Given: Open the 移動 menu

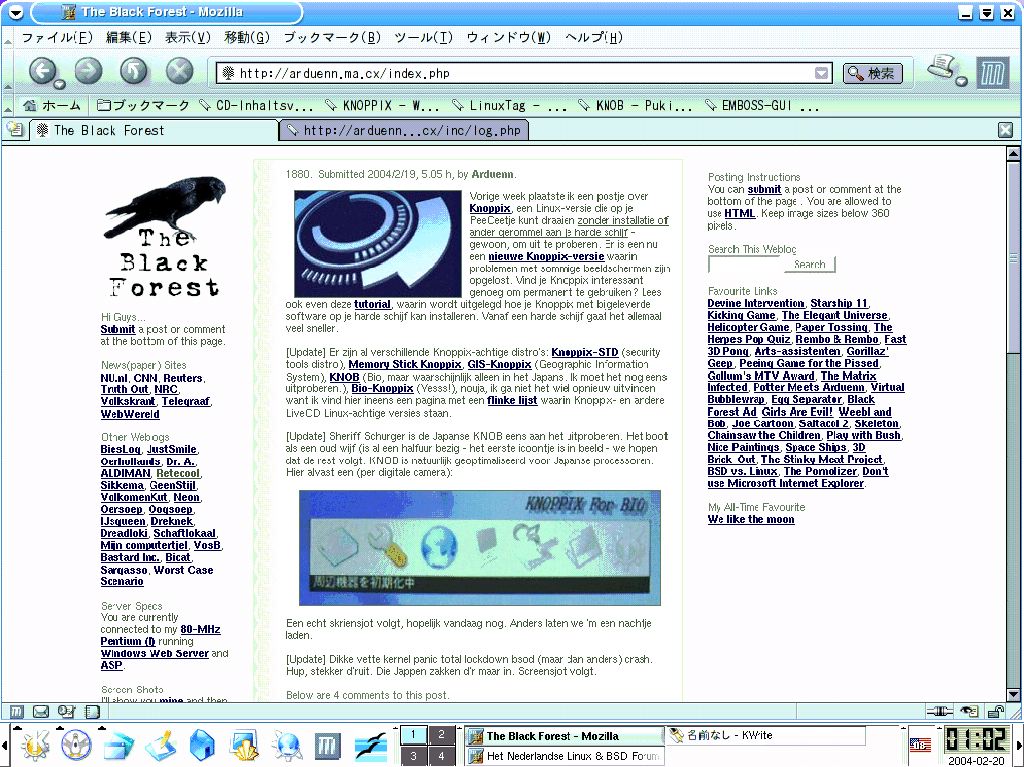Looking at the screenshot, I should (247, 37).
